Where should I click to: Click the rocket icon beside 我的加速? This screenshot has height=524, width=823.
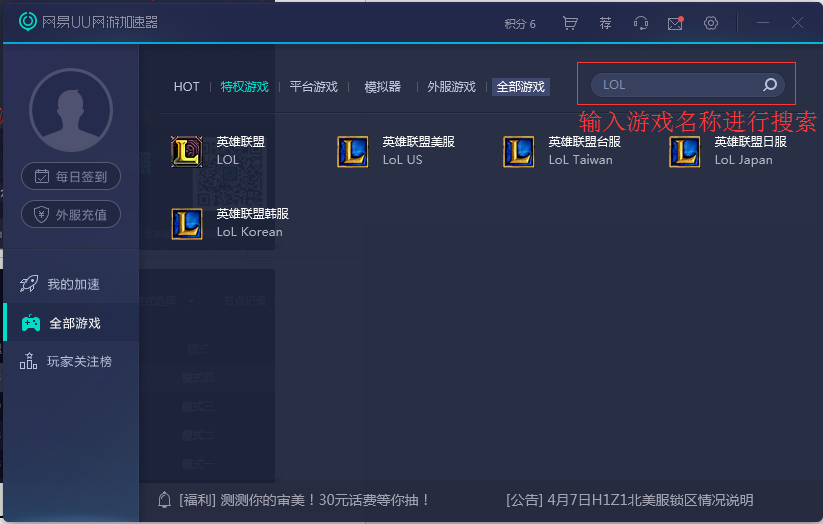[x=29, y=284]
